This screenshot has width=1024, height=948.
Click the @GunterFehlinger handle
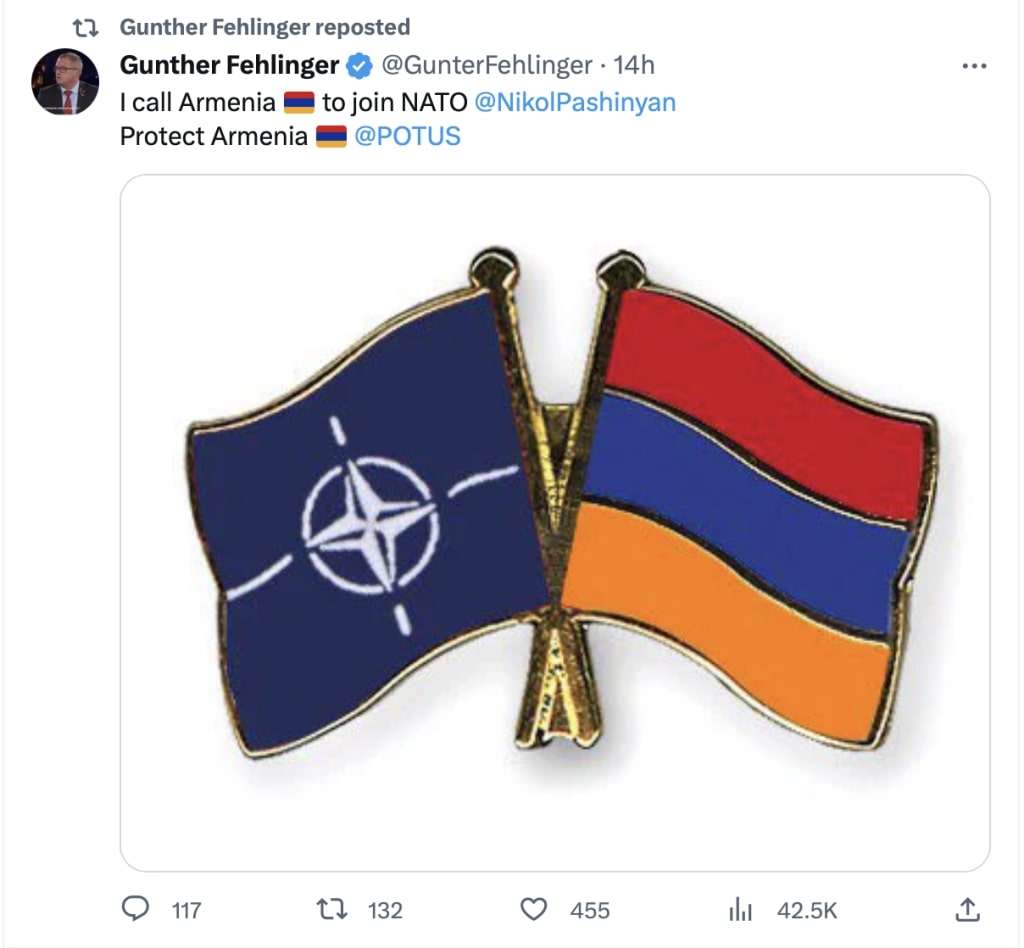tap(487, 65)
